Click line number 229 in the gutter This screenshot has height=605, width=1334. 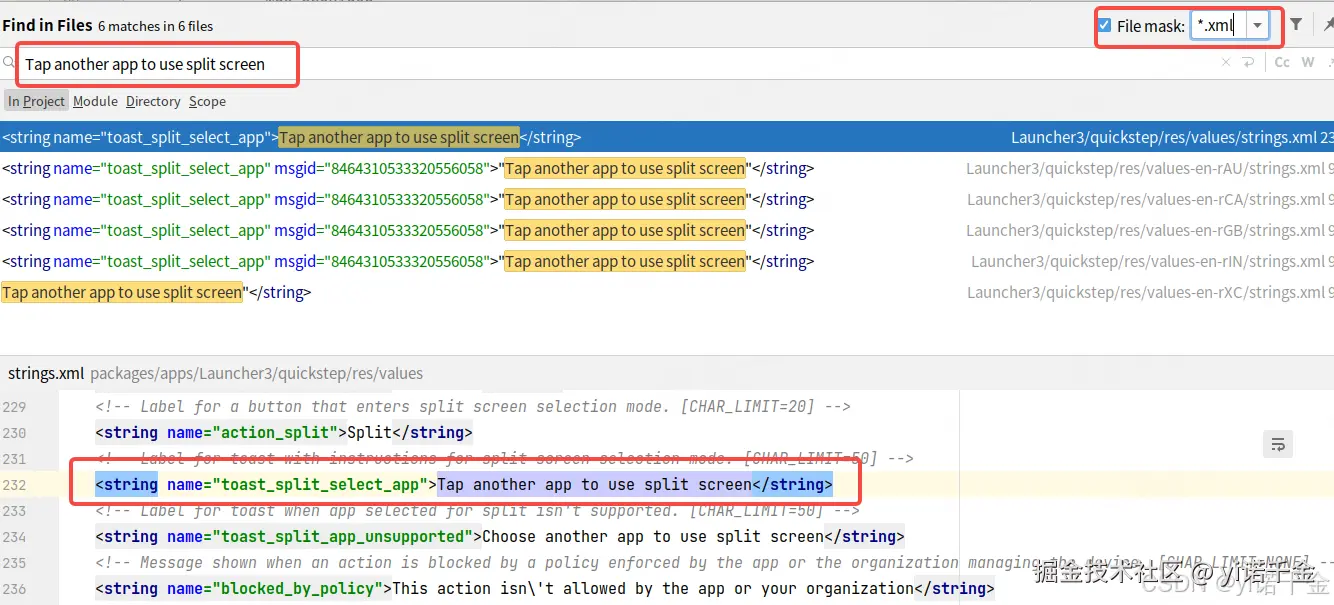click(14, 406)
